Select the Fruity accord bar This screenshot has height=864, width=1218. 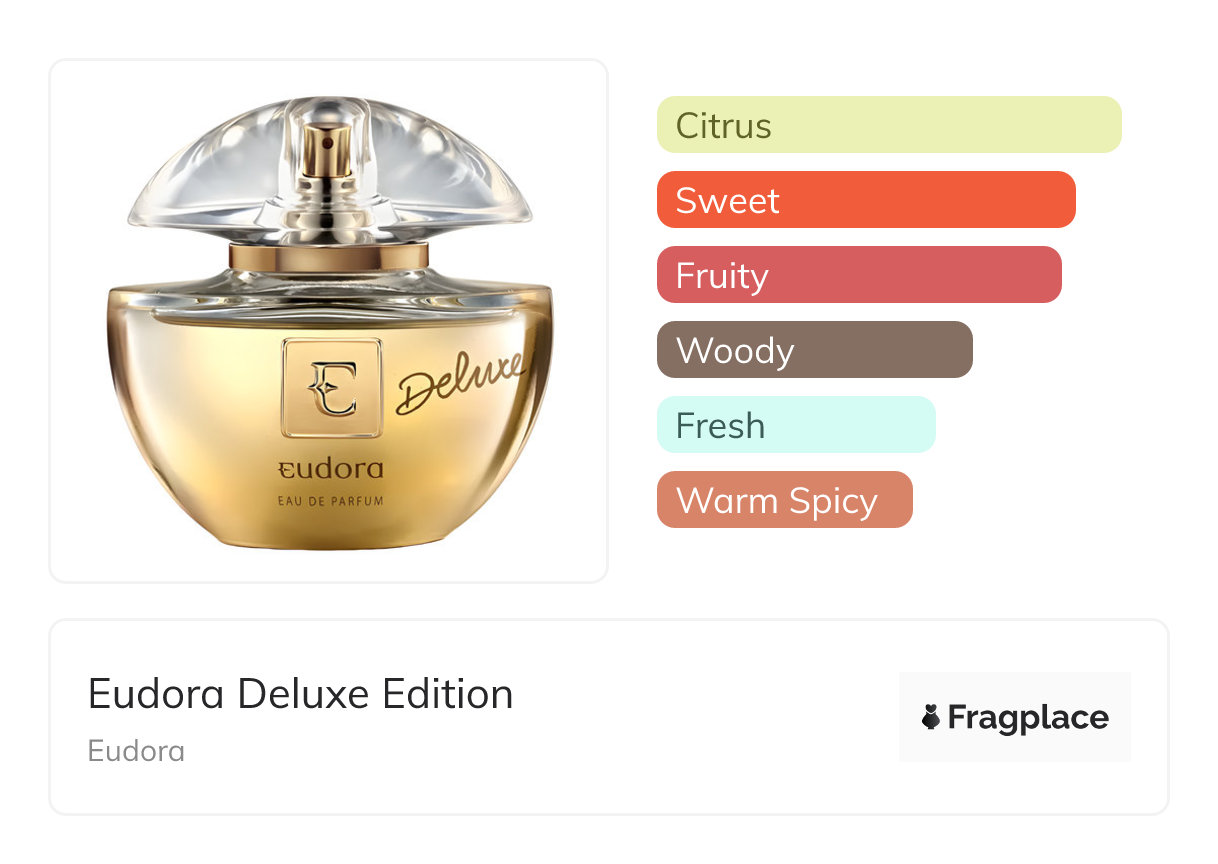tap(858, 275)
